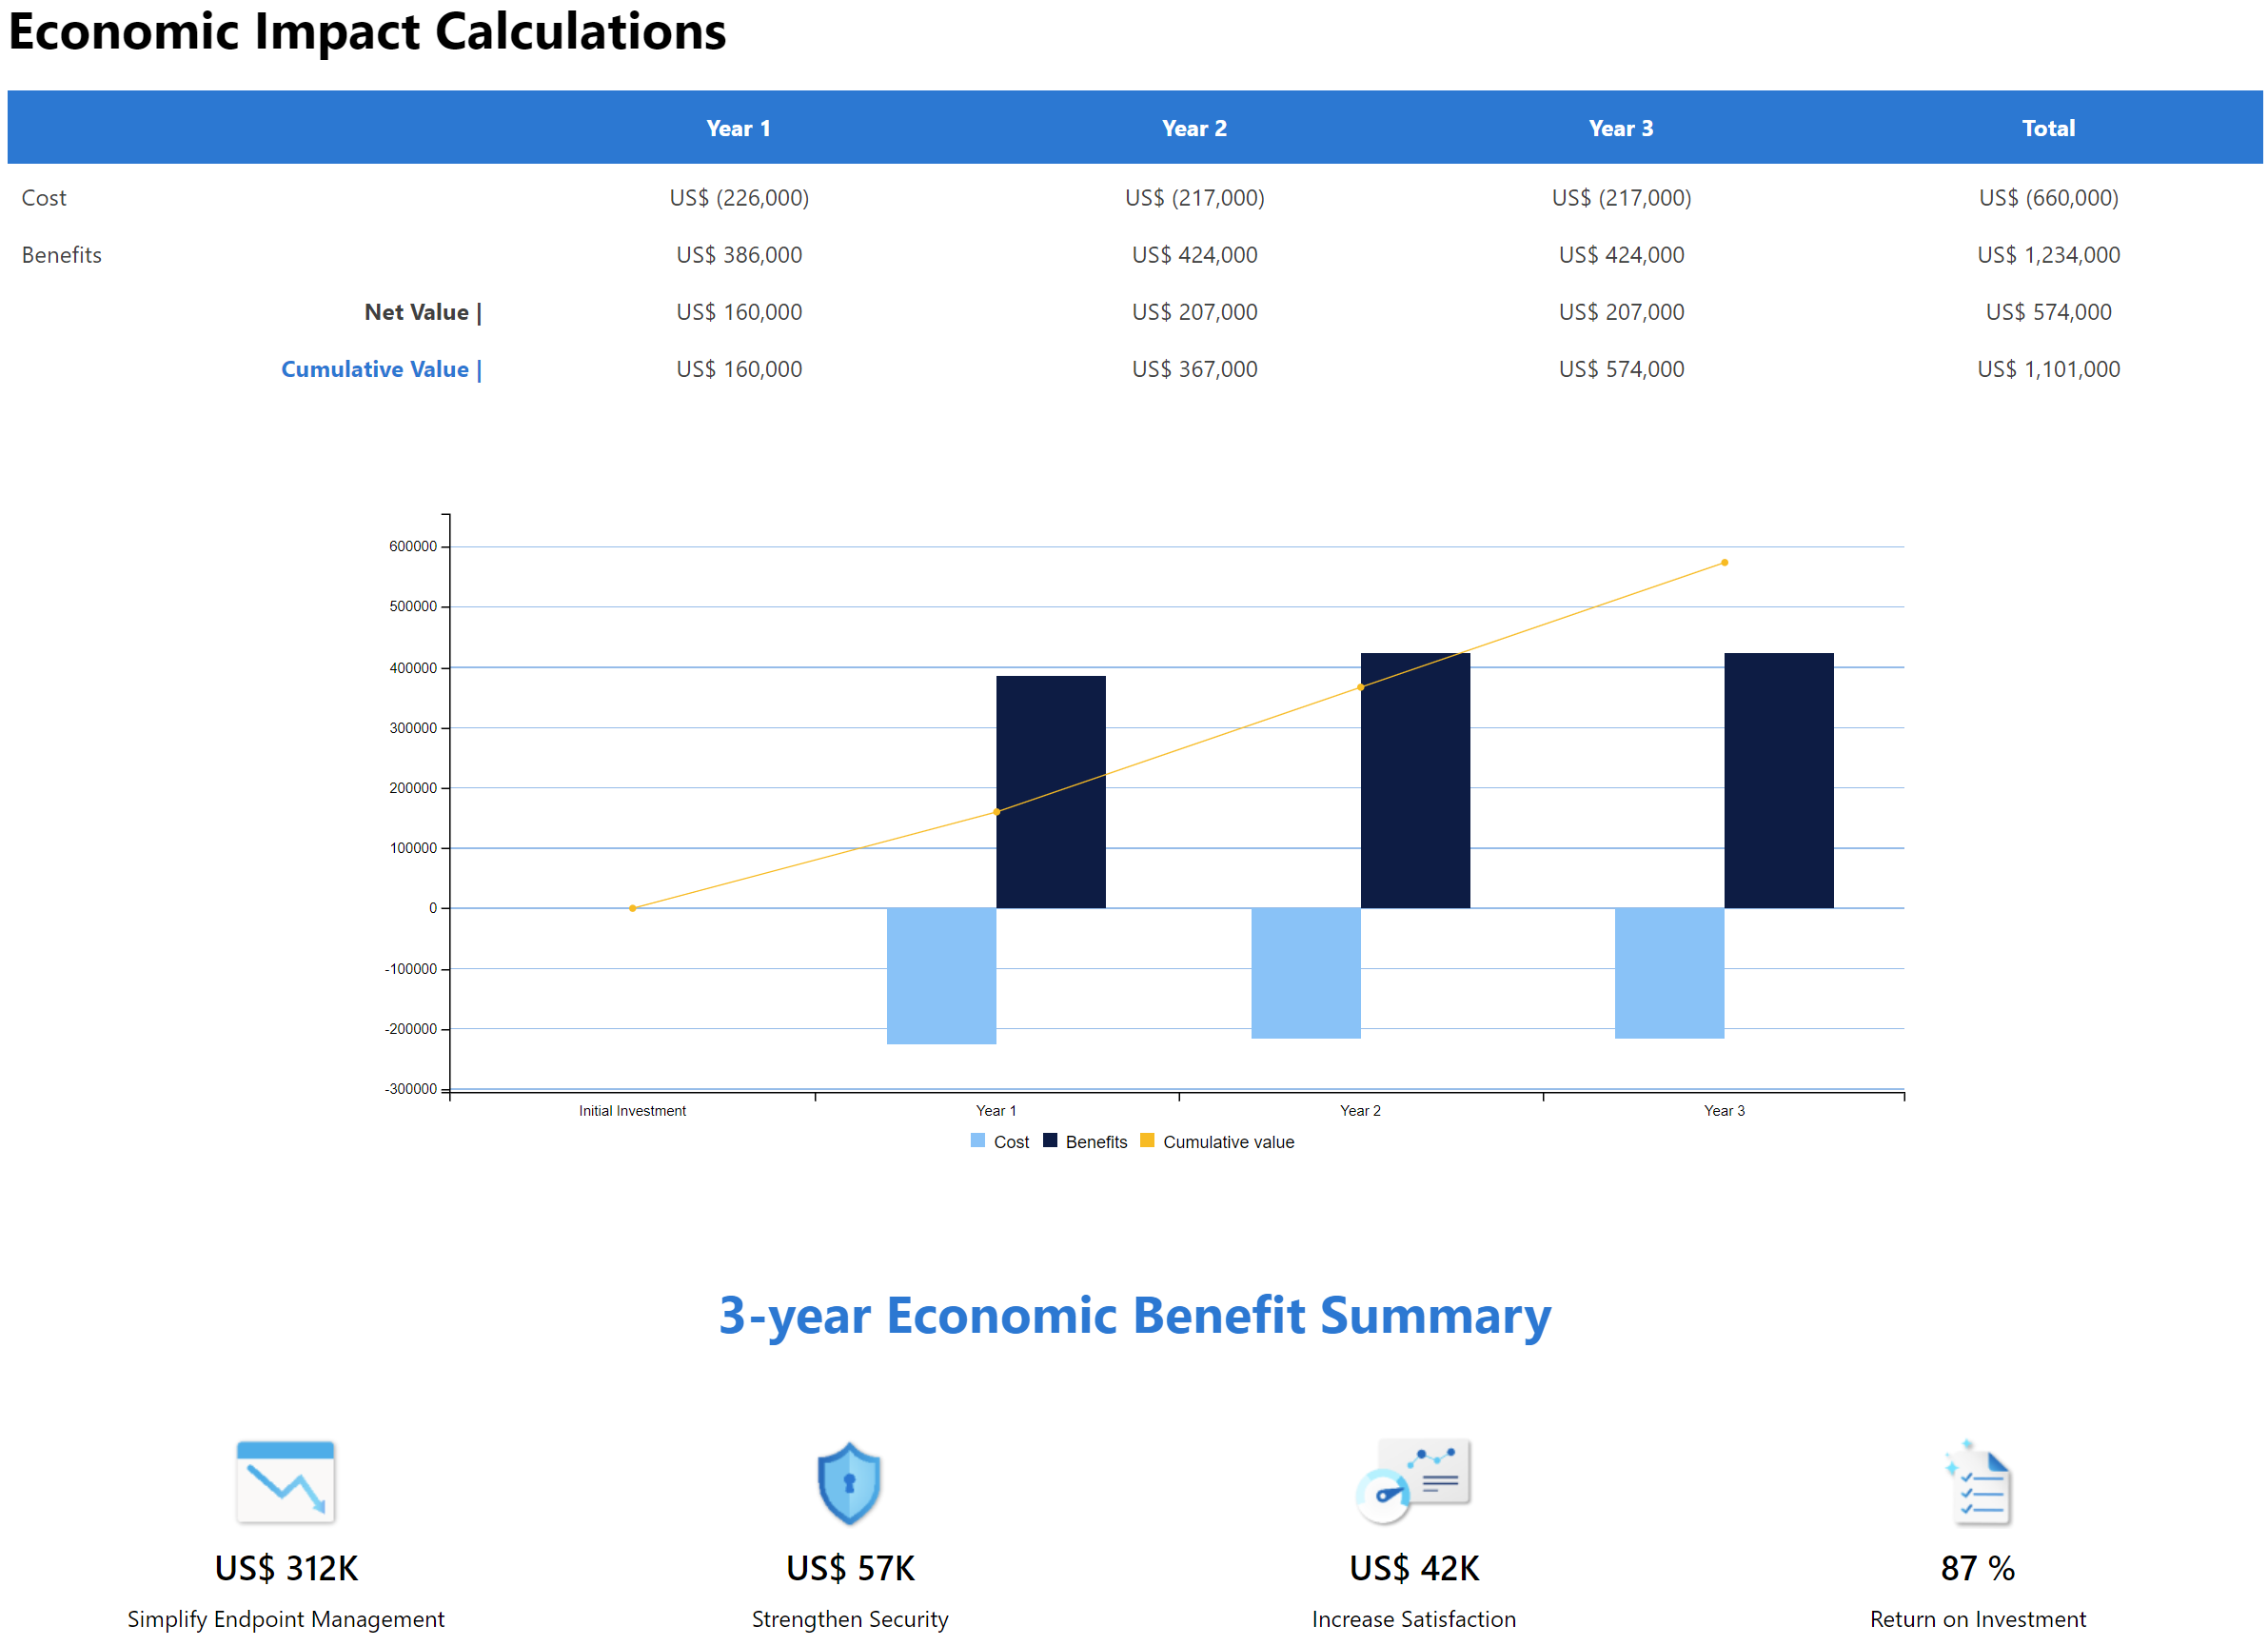The image size is (2268, 1646).
Task: Click the Return on Investment label
Action: tap(1978, 1619)
